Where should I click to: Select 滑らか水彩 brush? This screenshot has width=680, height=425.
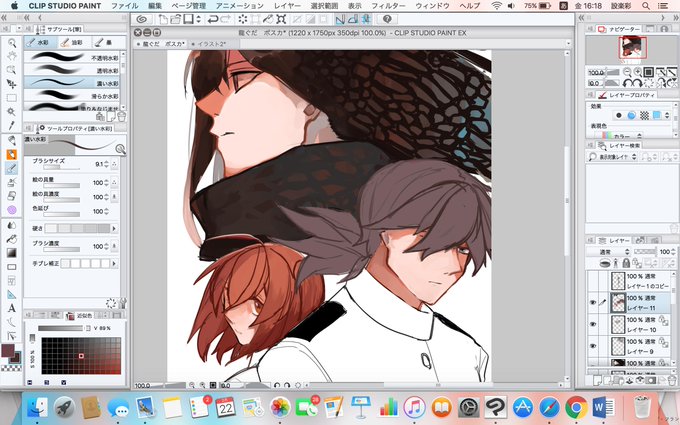coord(72,96)
